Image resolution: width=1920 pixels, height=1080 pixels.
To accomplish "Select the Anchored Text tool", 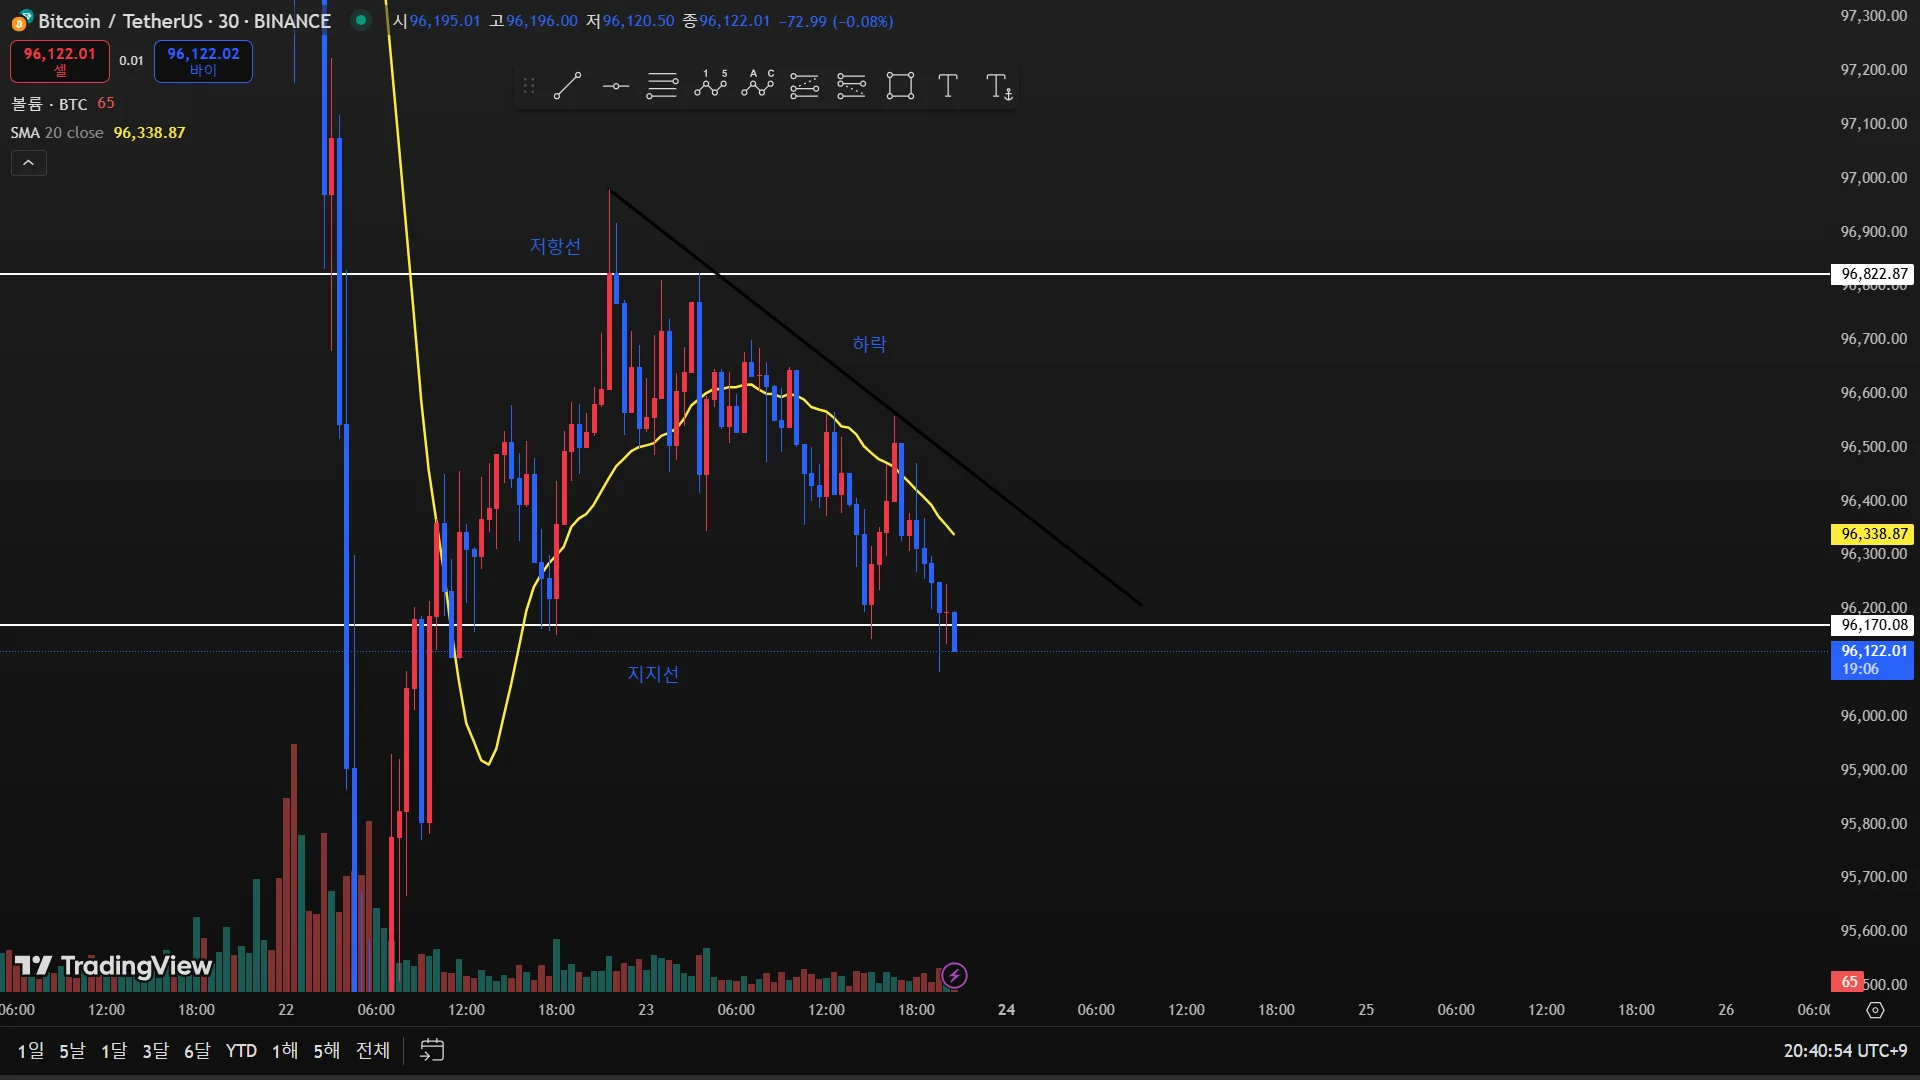I will click(998, 86).
